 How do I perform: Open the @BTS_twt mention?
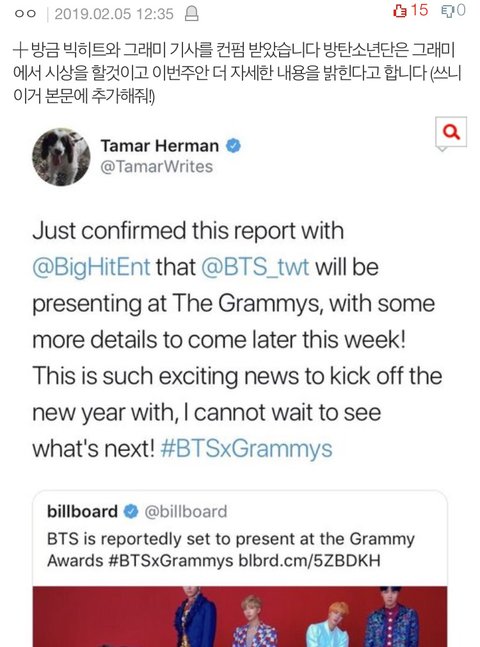click(x=255, y=267)
